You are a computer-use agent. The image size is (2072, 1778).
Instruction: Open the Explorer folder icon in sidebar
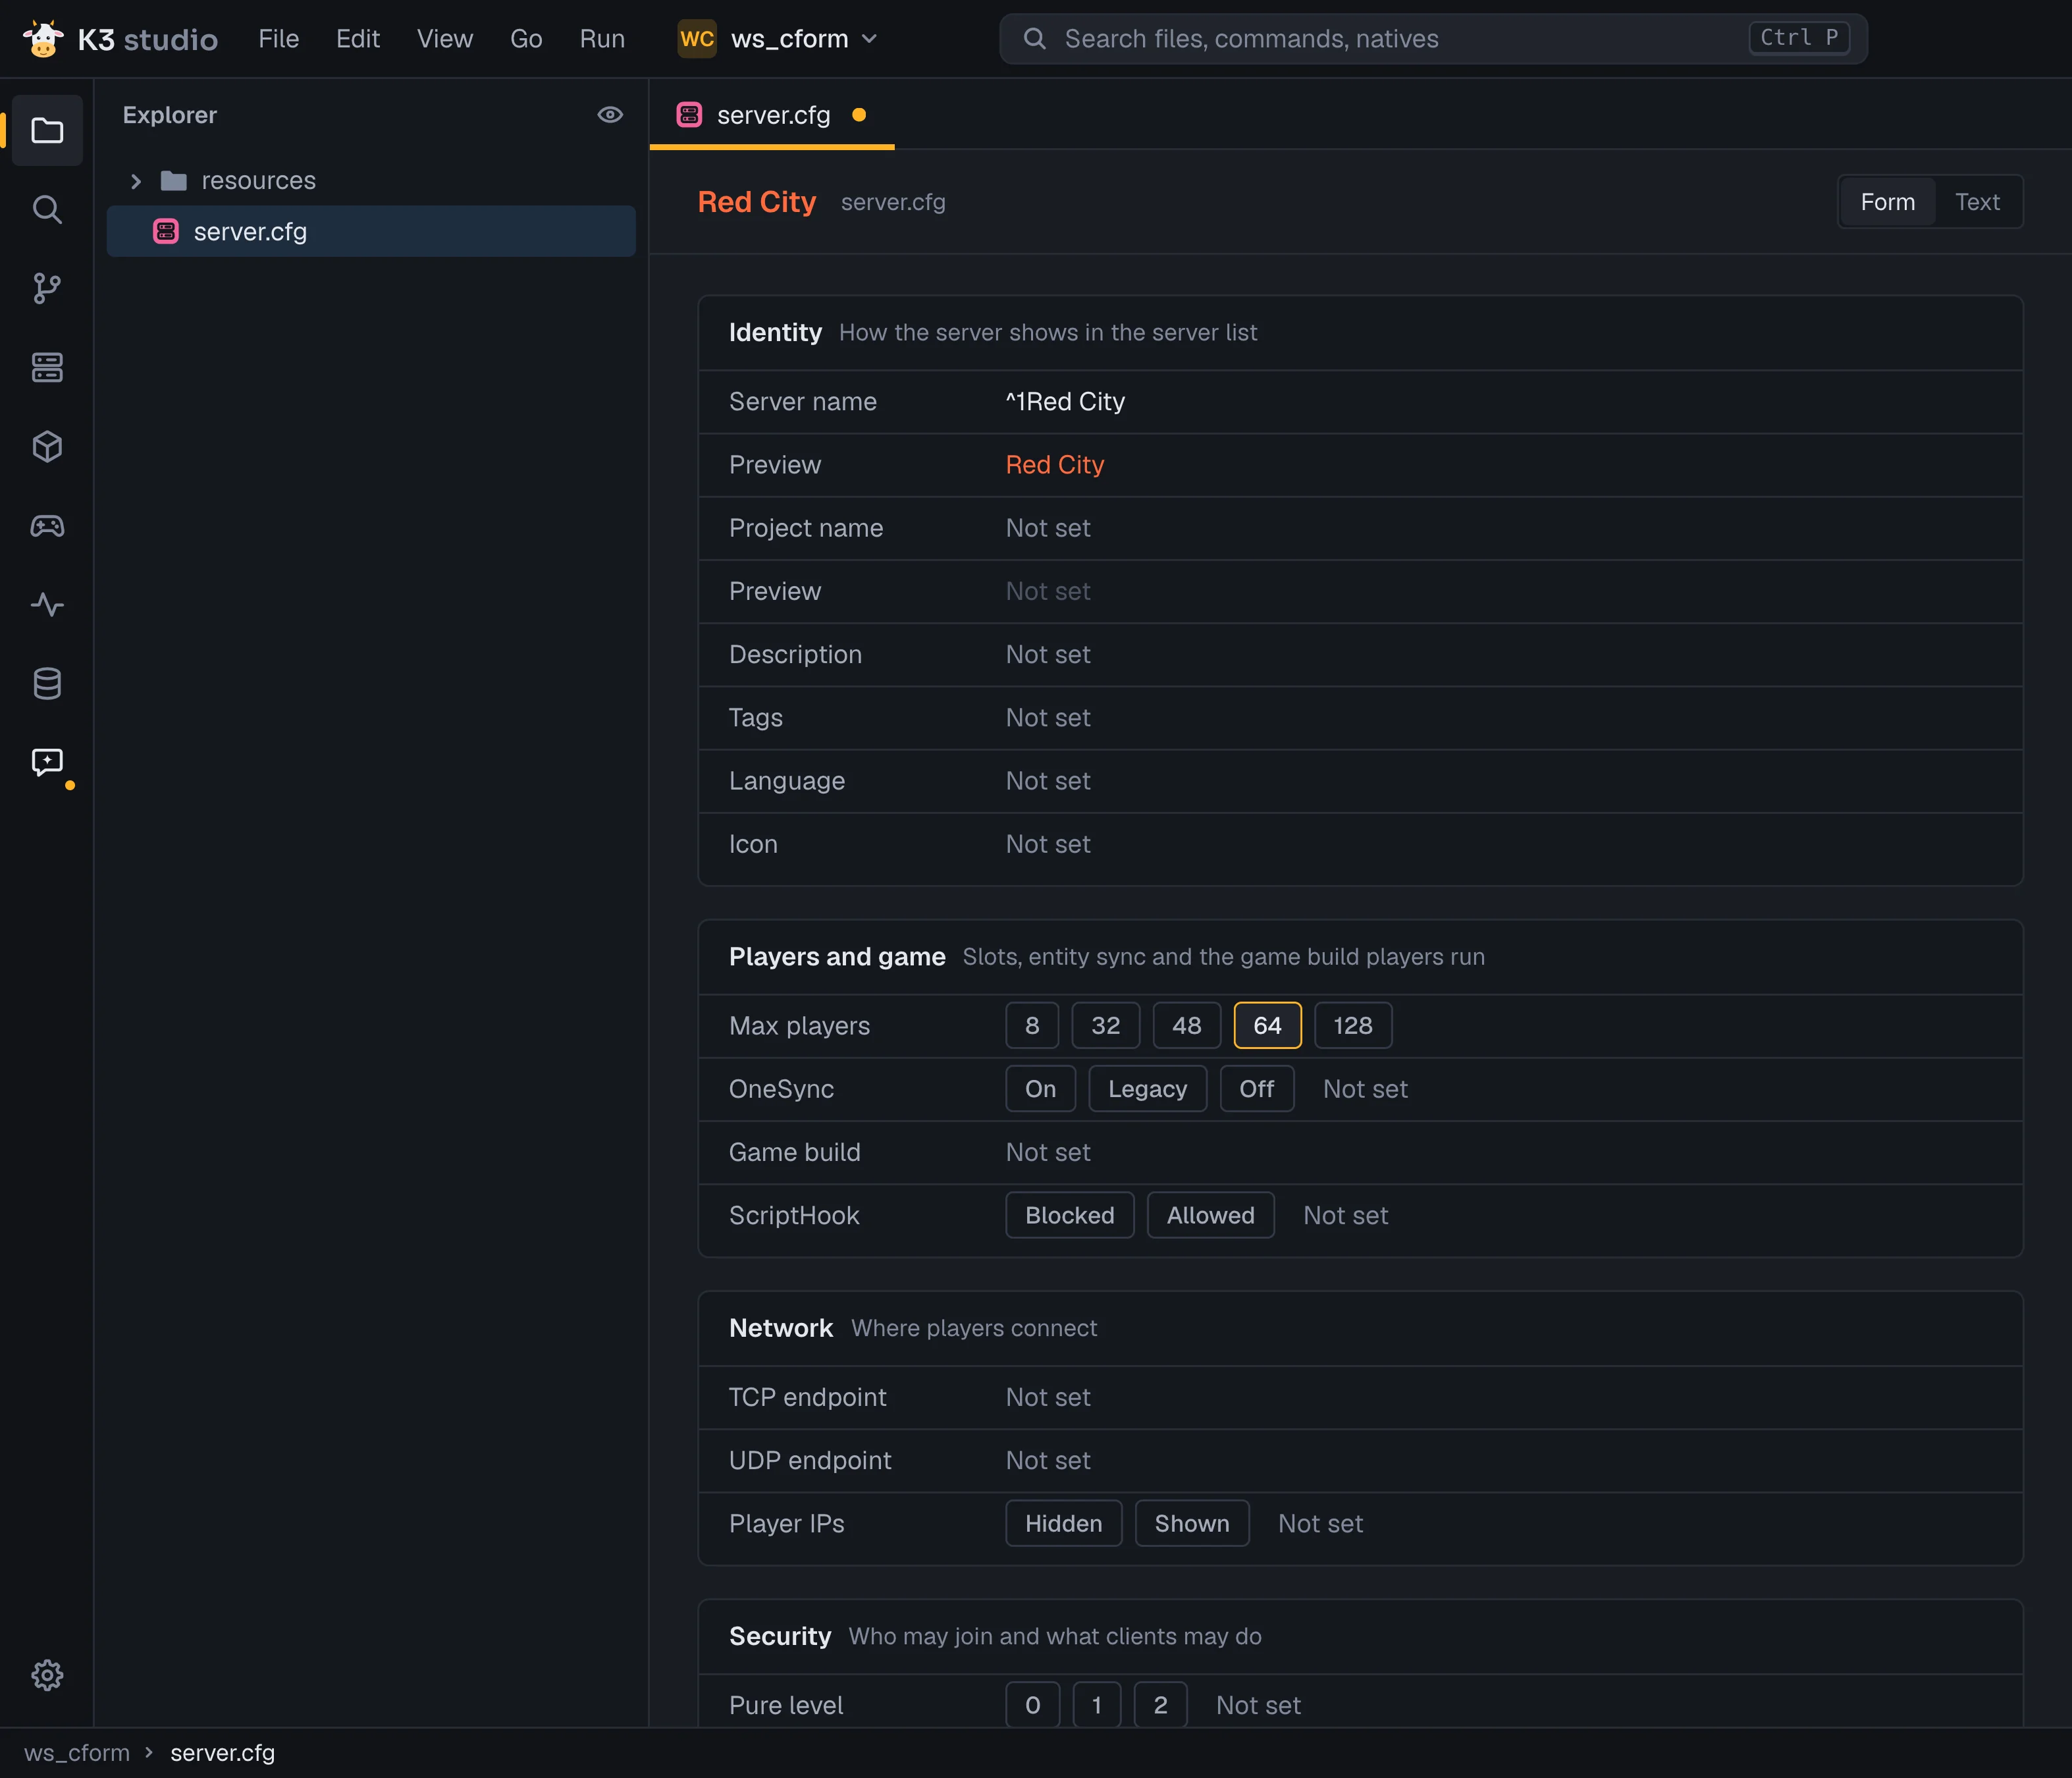pos(47,131)
